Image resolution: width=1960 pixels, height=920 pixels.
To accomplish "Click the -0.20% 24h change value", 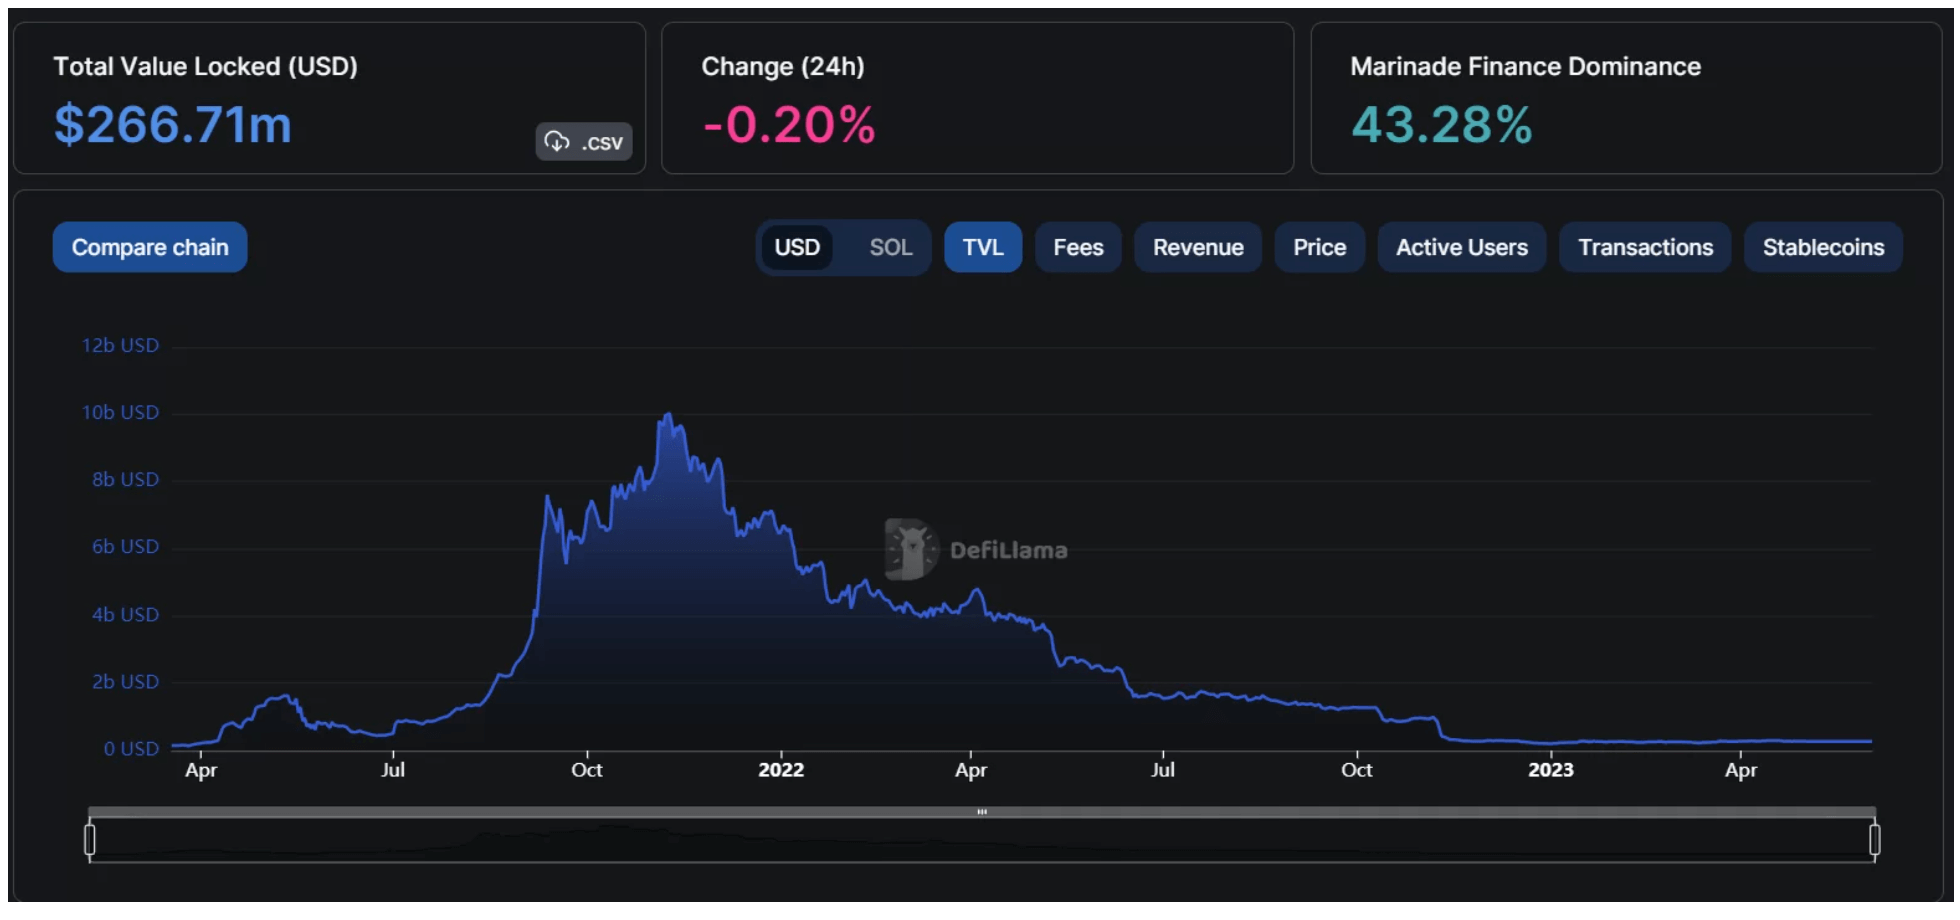I will pos(788,125).
